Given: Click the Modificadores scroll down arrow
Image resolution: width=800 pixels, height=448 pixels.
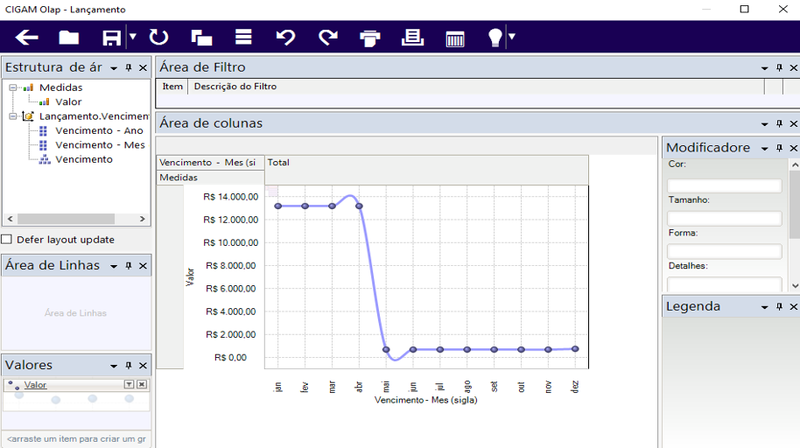Looking at the screenshot, I should 795,286.
